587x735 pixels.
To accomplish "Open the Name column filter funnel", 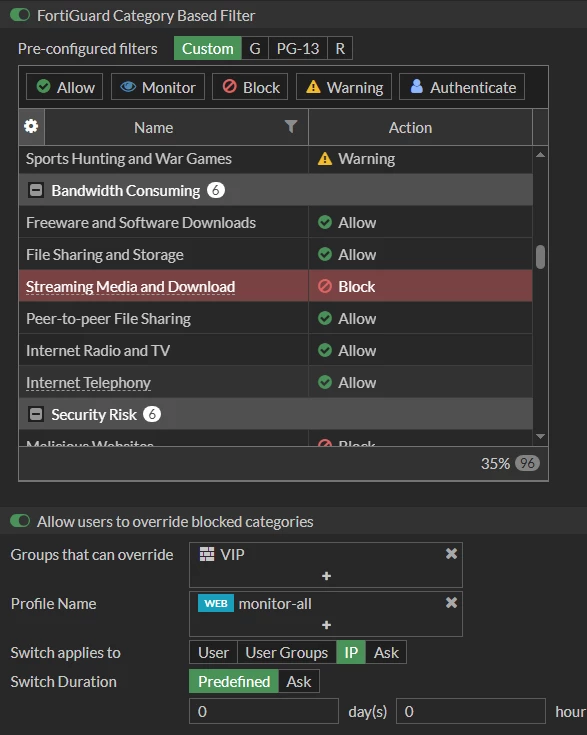I will coord(291,127).
